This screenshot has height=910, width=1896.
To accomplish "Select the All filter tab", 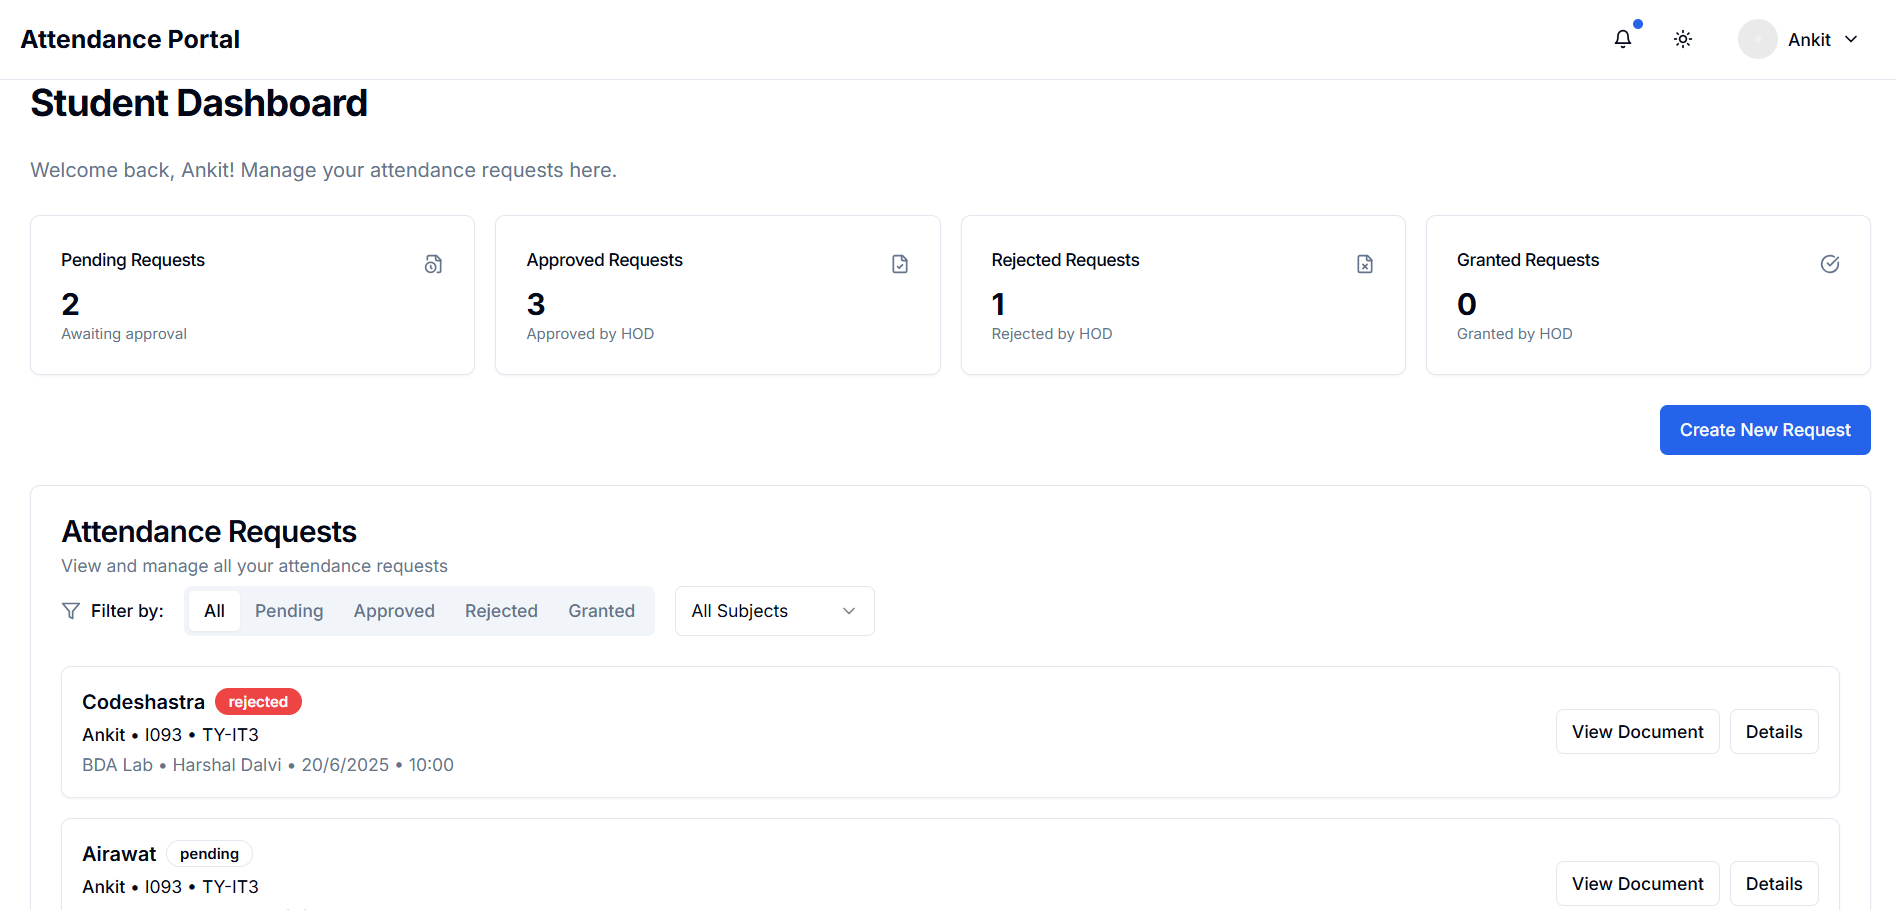I will point(214,611).
